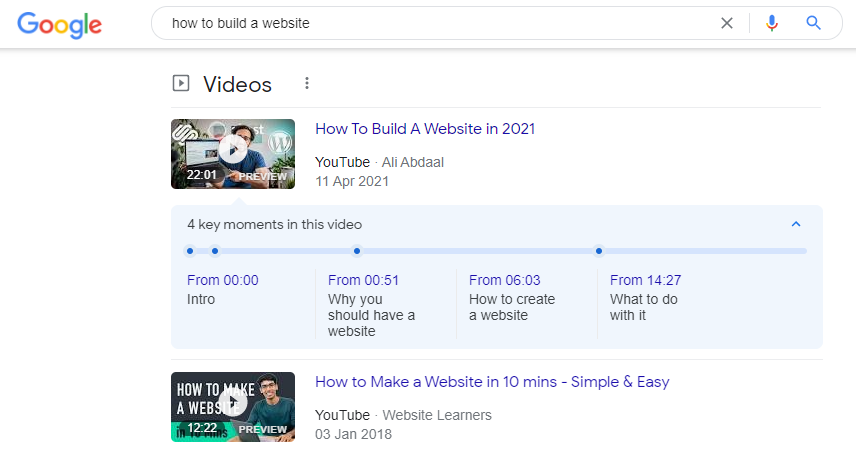Viewport: 856px width, 450px height.
Task: Click the Google logo
Action: point(60,25)
